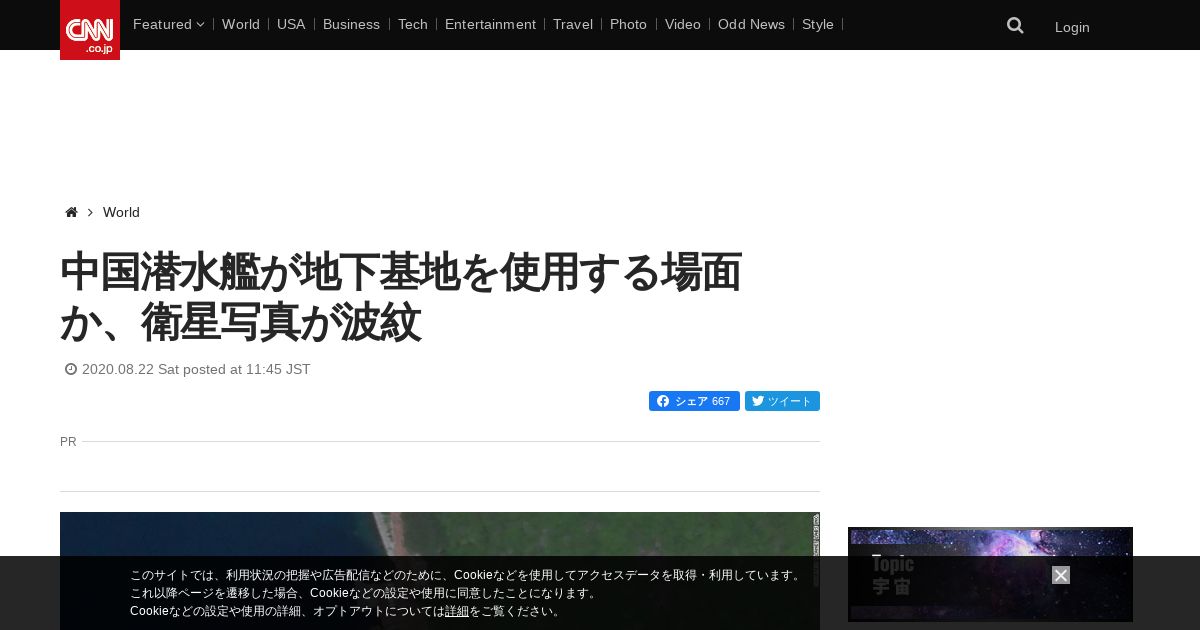Tweet the article with ツイート button

coord(782,401)
